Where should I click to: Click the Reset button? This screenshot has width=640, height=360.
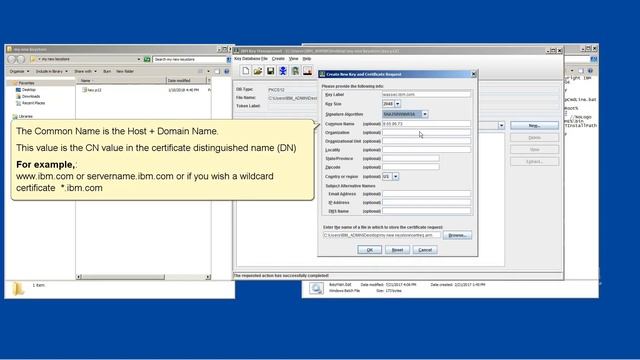click(397, 250)
